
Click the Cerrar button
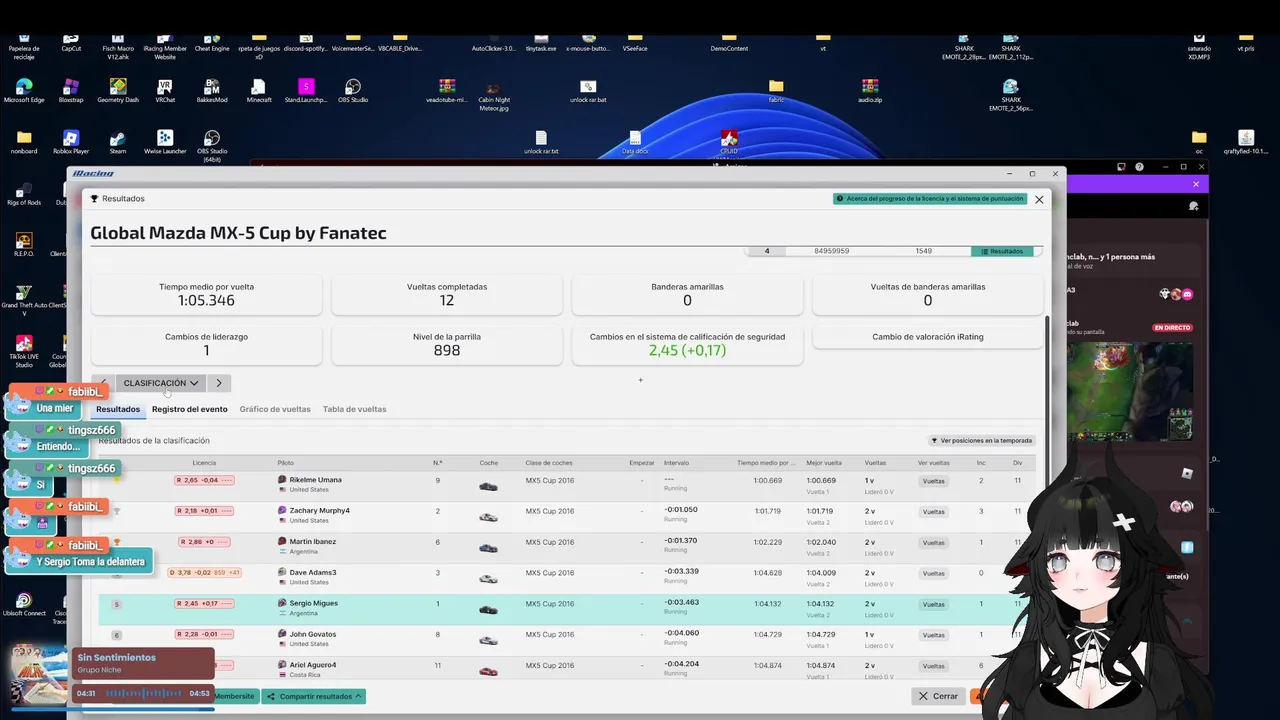[x=939, y=696]
